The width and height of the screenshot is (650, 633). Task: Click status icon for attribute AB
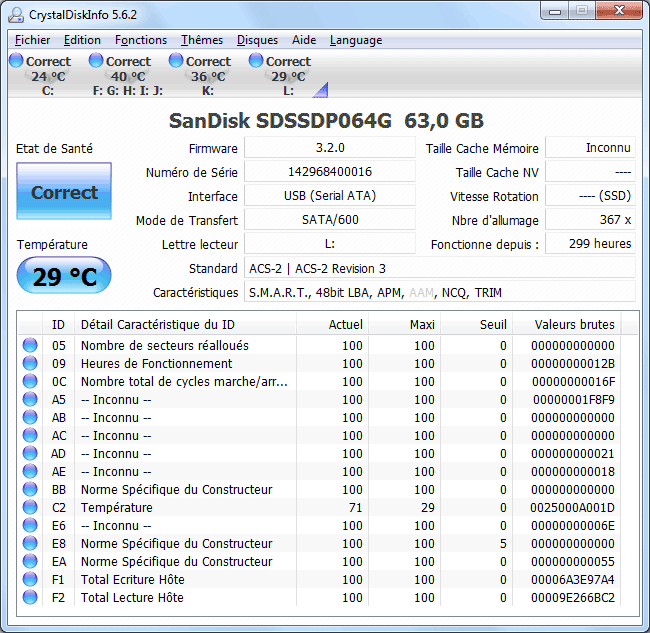30,417
